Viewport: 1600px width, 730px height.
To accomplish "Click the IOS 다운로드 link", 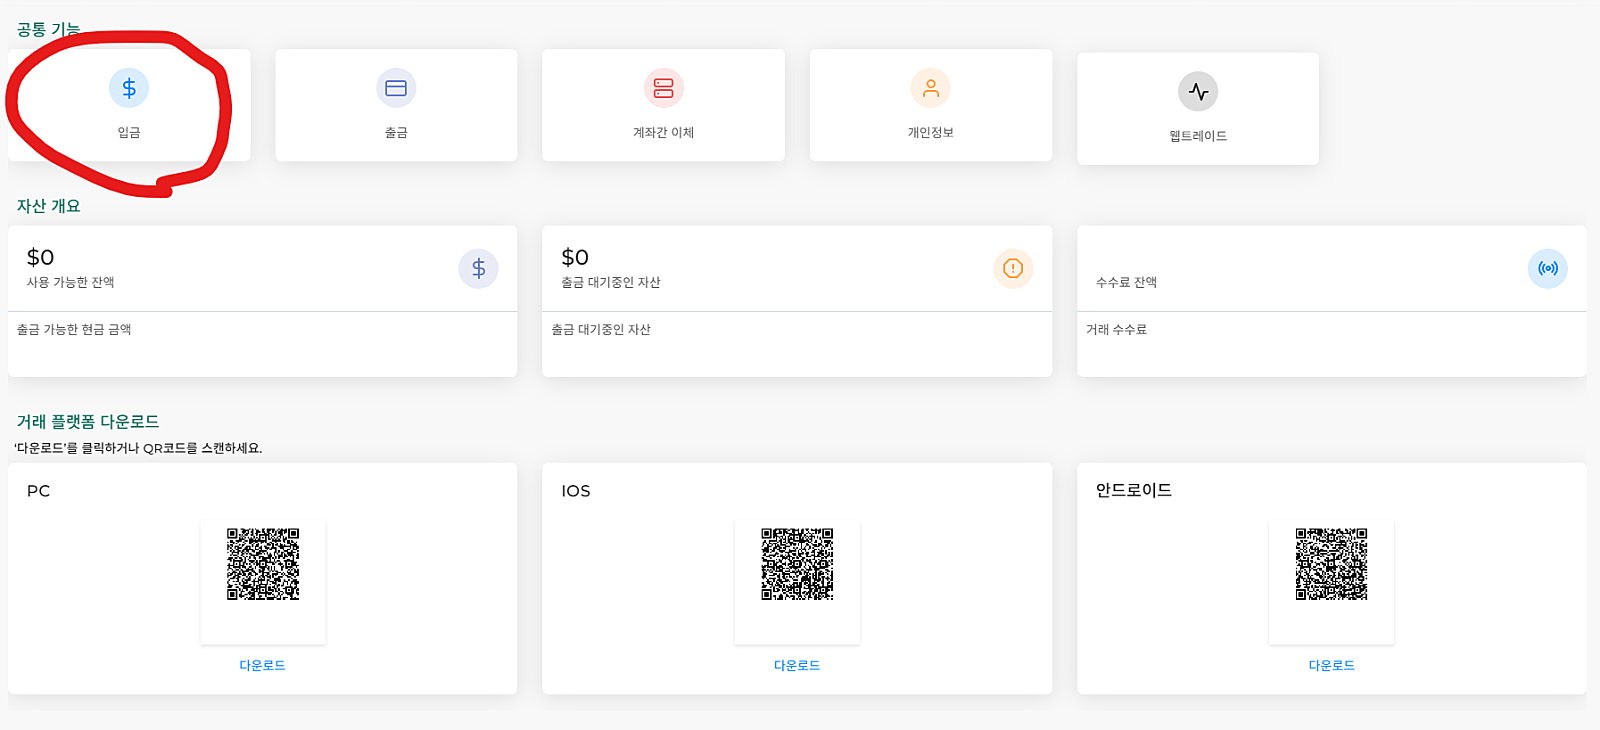I will [x=797, y=665].
